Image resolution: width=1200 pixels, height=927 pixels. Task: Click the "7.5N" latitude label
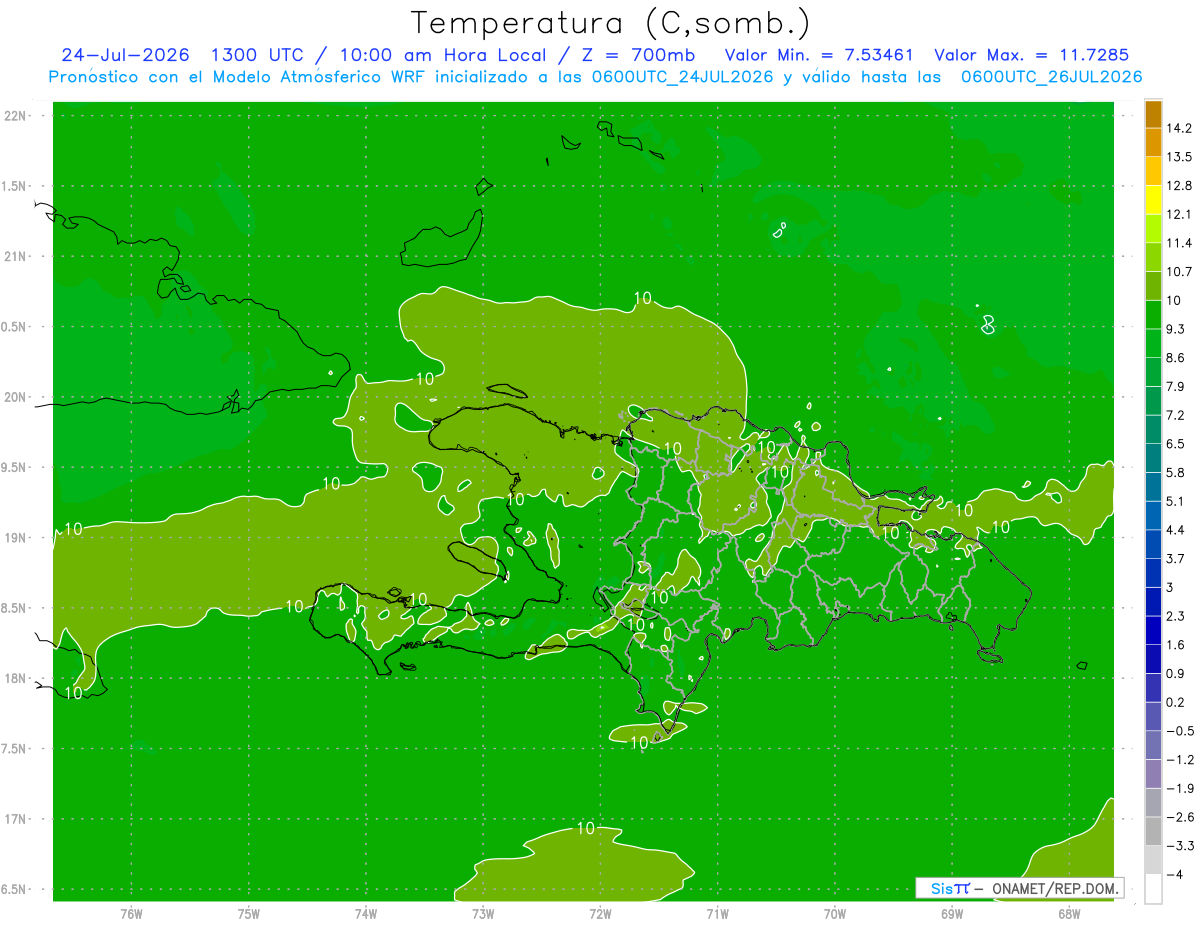click(13, 749)
